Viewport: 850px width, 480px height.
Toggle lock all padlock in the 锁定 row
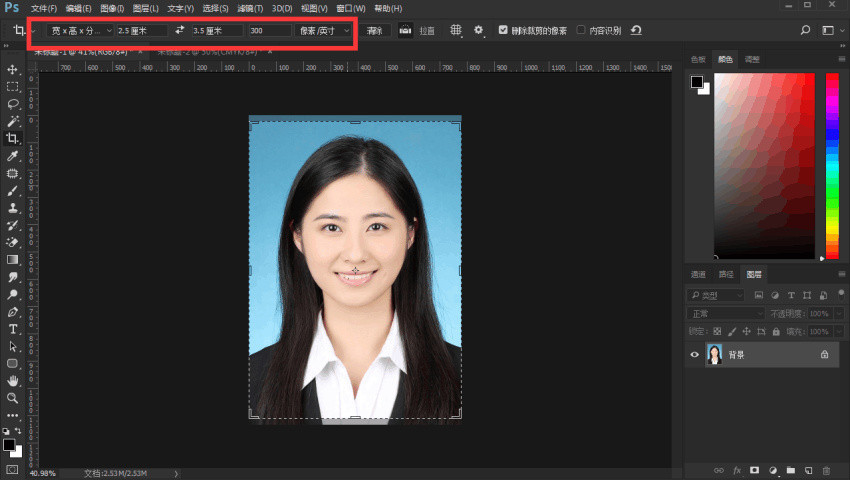(x=776, y=331)
